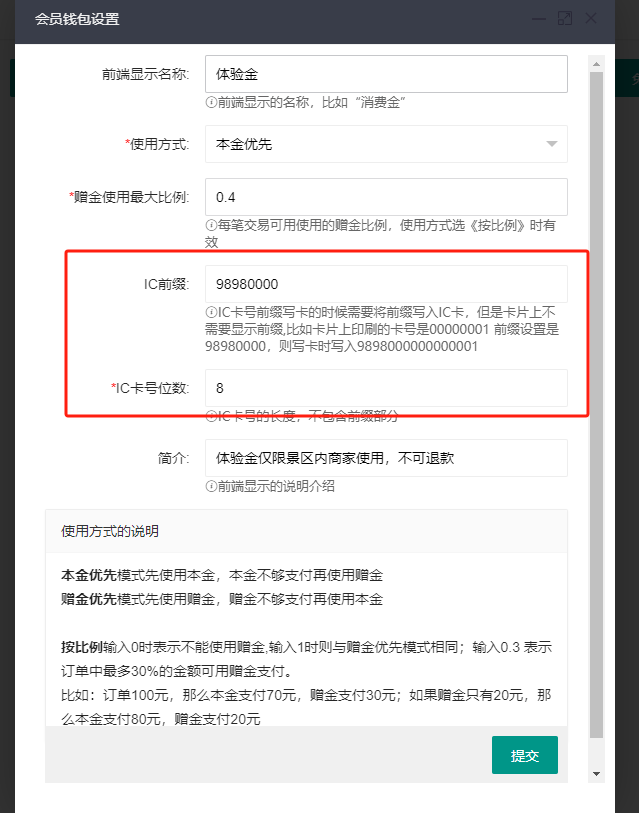Click the IC卡号位数 input showing 8
639x813 pixels.
click(x=386, y=388)
